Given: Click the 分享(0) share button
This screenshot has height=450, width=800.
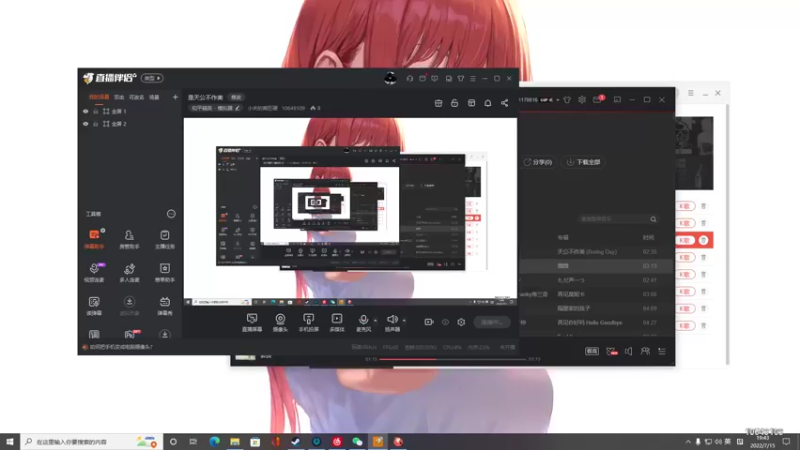Looking at the screenshot, I should pyautogui.click(x=538, y=162).
